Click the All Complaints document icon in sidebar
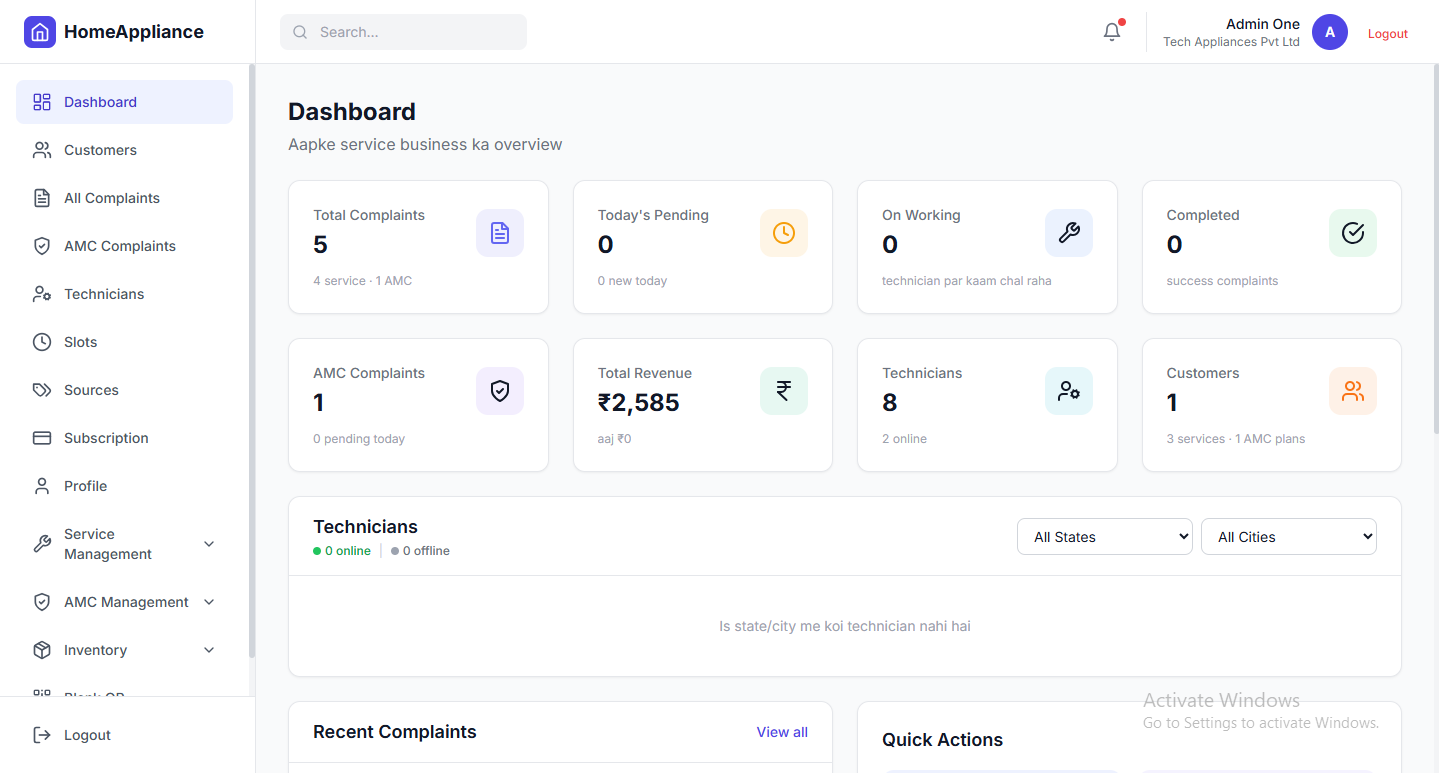Screen dimensions: 1439x773 42,198
